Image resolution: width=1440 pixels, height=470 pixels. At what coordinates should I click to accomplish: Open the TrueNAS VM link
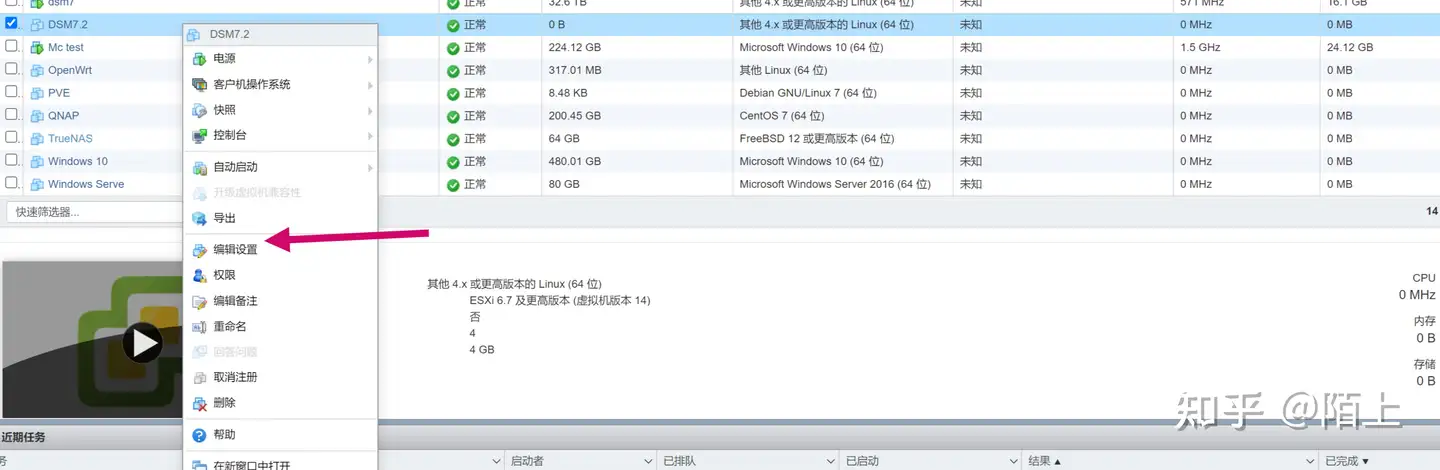70,138
